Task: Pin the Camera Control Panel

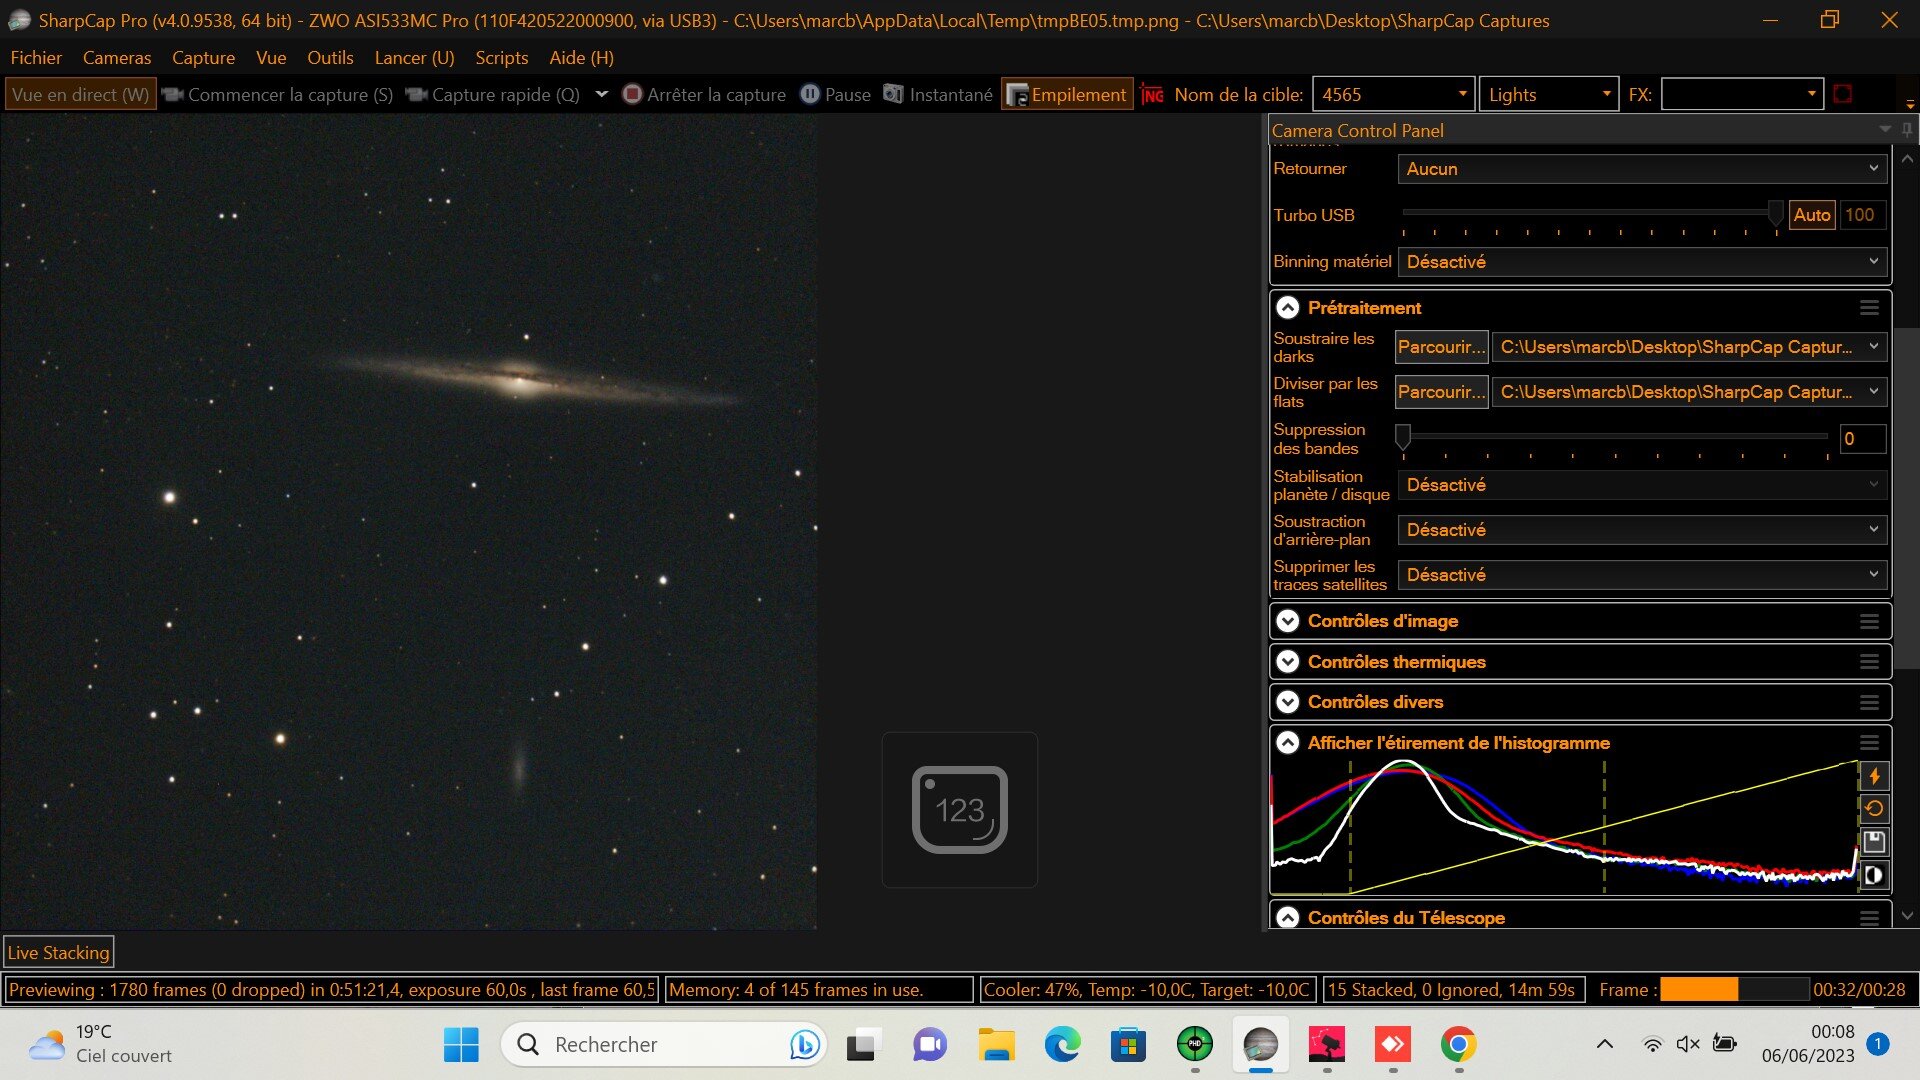Action: 1907,130
